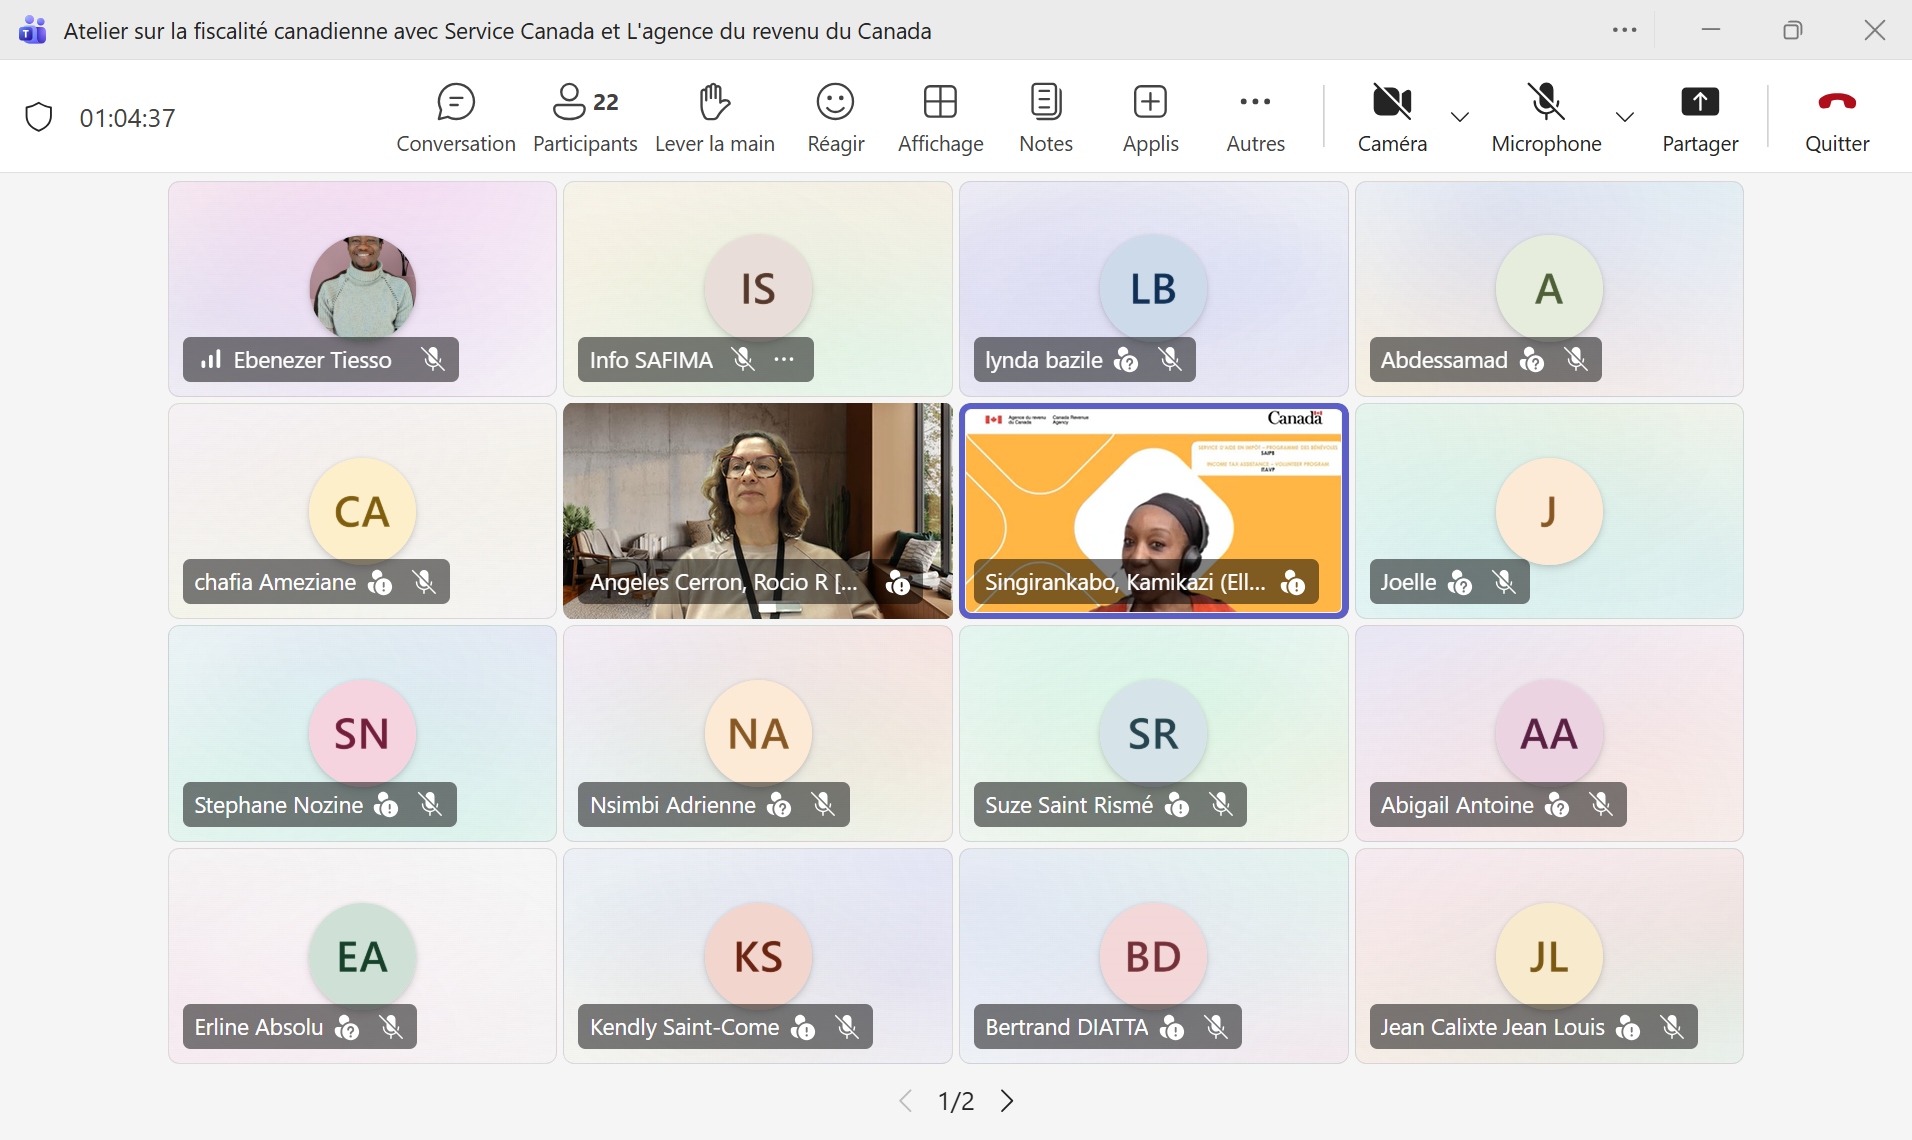The width and height of the screenshot is (1912, 1140).
Task: Unmute the Microphone
Action: (1545, 118)
